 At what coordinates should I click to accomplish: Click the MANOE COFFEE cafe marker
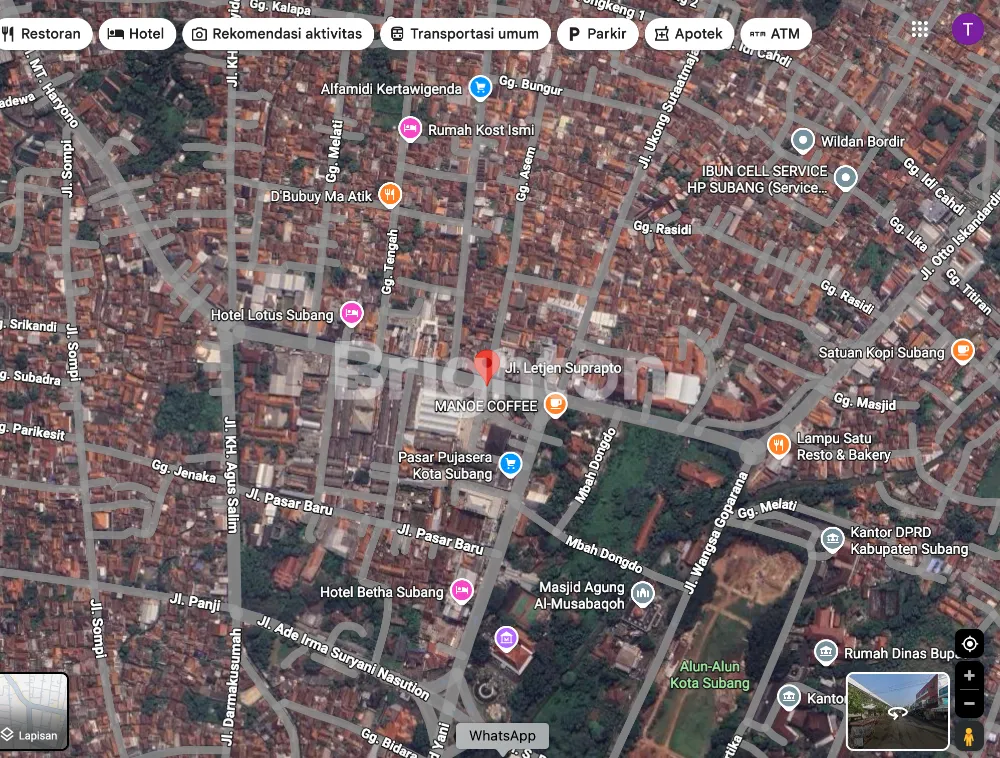point(555,405)
